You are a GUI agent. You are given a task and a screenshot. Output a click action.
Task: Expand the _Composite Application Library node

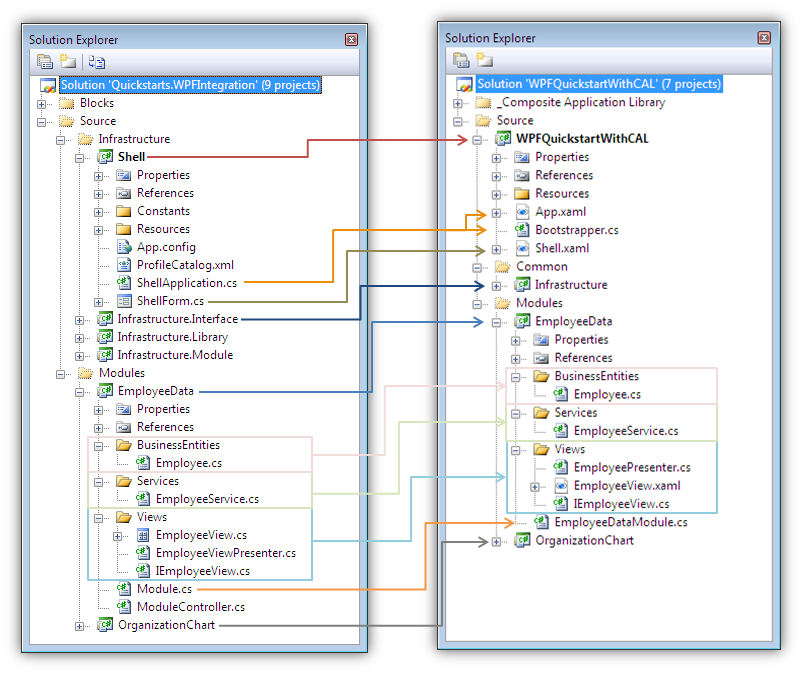(457, 101)
